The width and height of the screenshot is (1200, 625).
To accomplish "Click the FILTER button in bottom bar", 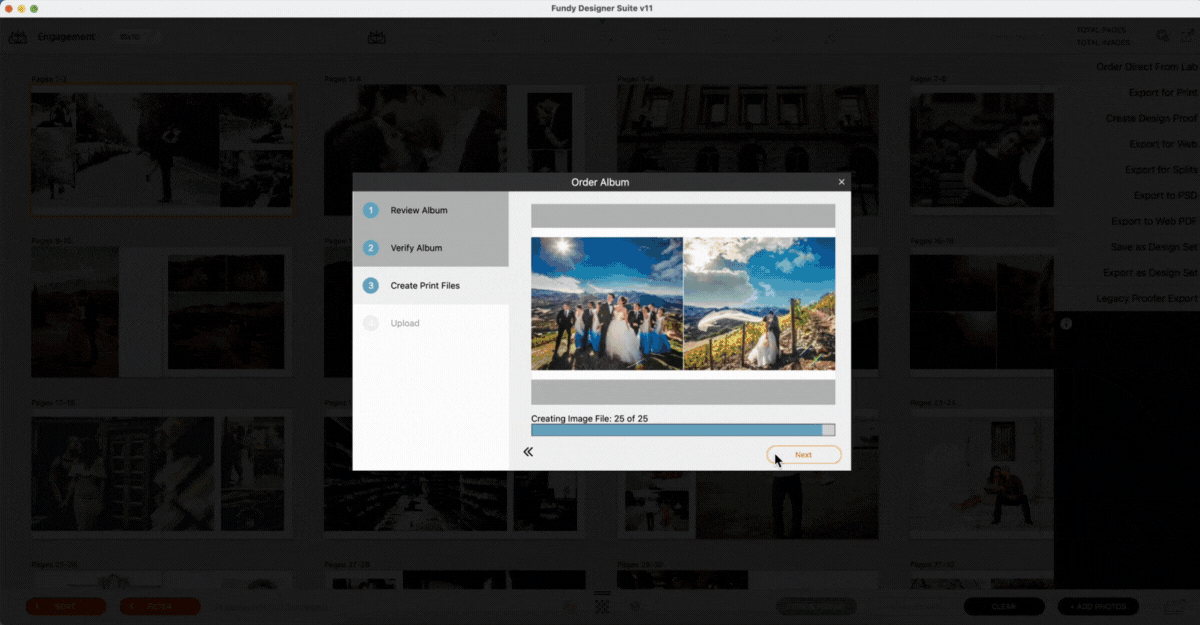I will 160,607.
